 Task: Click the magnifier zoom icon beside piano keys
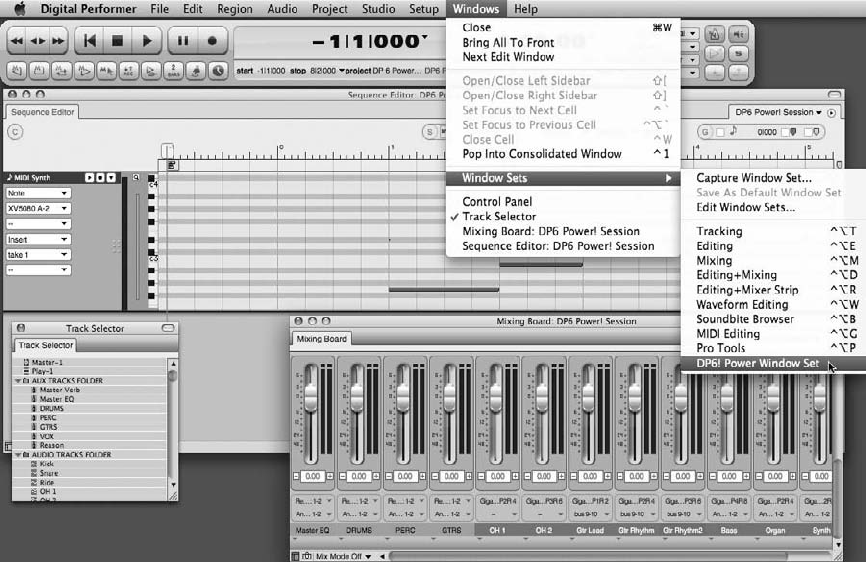pos(136,178)
